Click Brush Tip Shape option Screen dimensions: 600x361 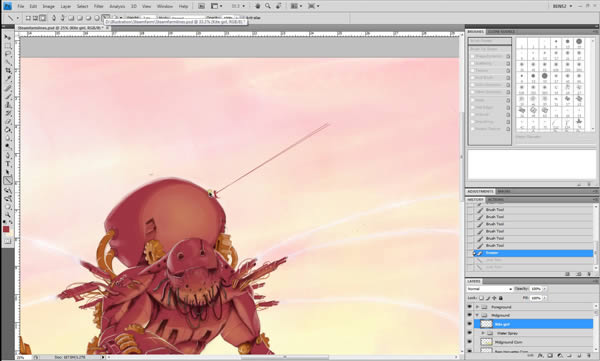[x=489, y=49]
